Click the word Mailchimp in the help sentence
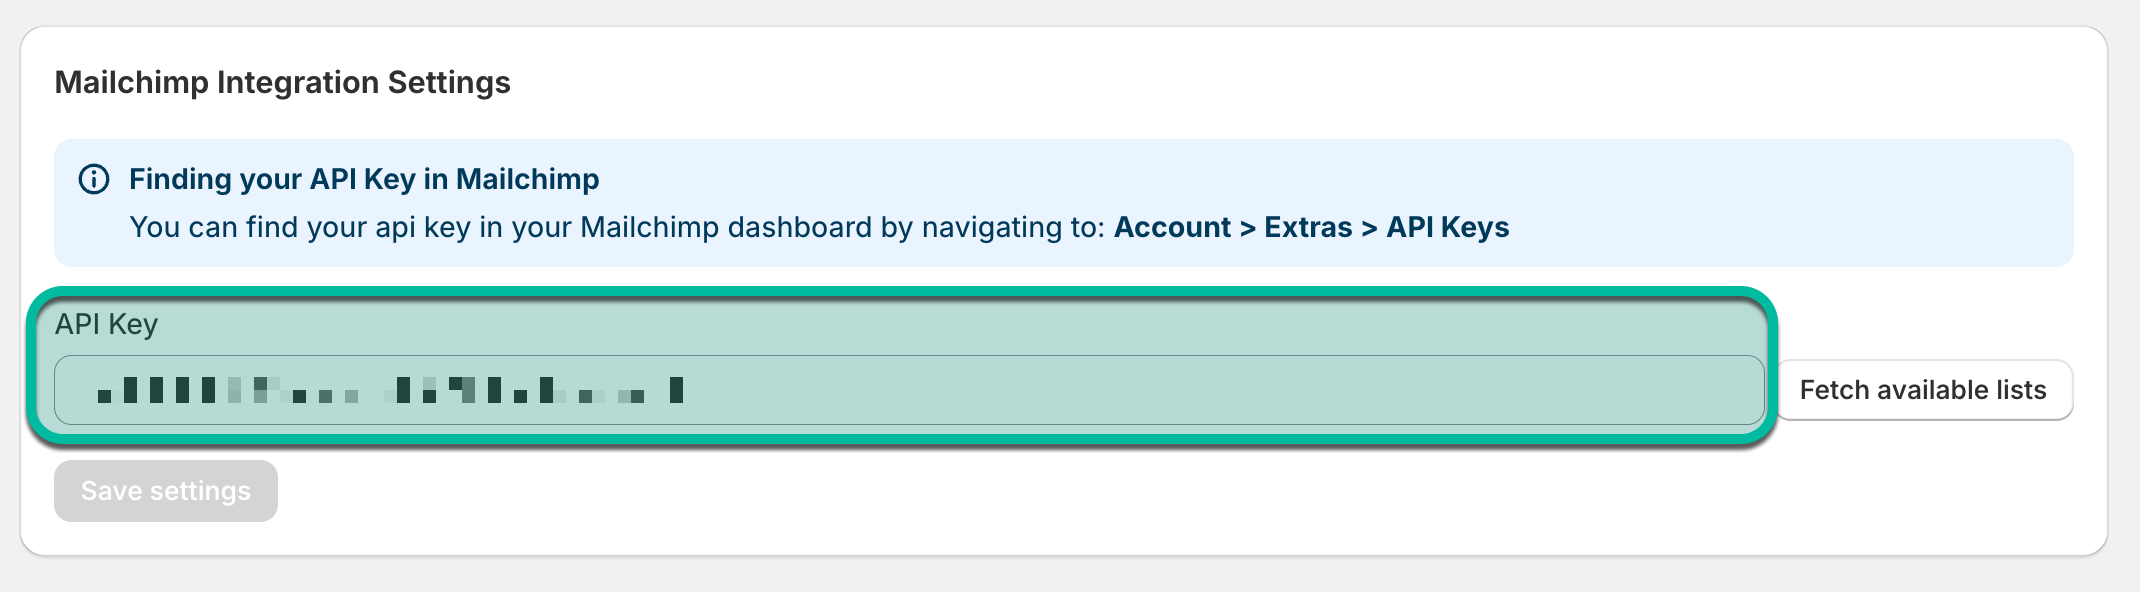The width and height of the screenshot is (2140, 592). 649,228
